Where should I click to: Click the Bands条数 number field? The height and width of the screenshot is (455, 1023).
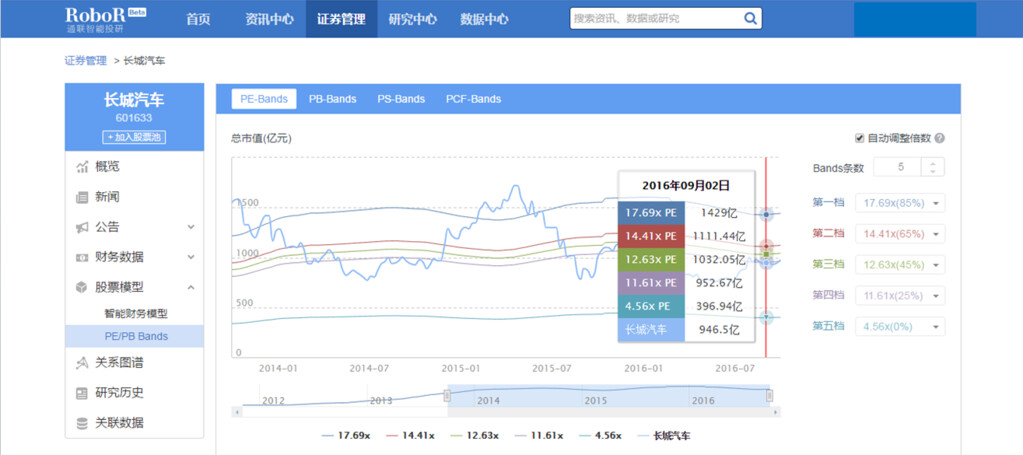(x=897, y=167)
